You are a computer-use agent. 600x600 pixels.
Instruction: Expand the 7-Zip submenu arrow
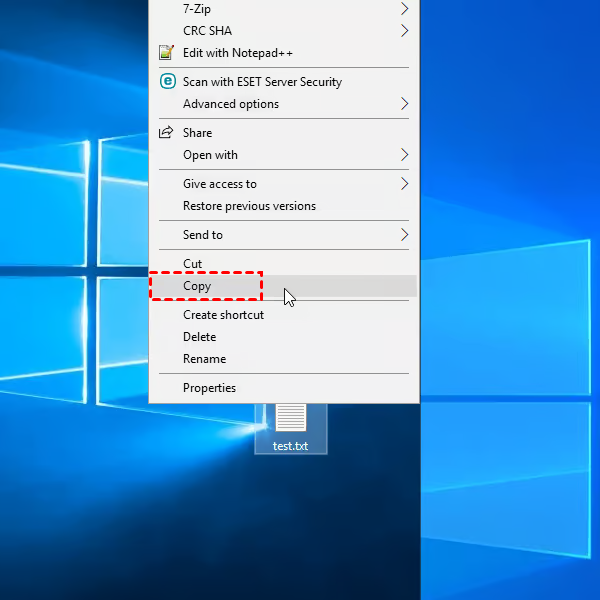point(404,9)
